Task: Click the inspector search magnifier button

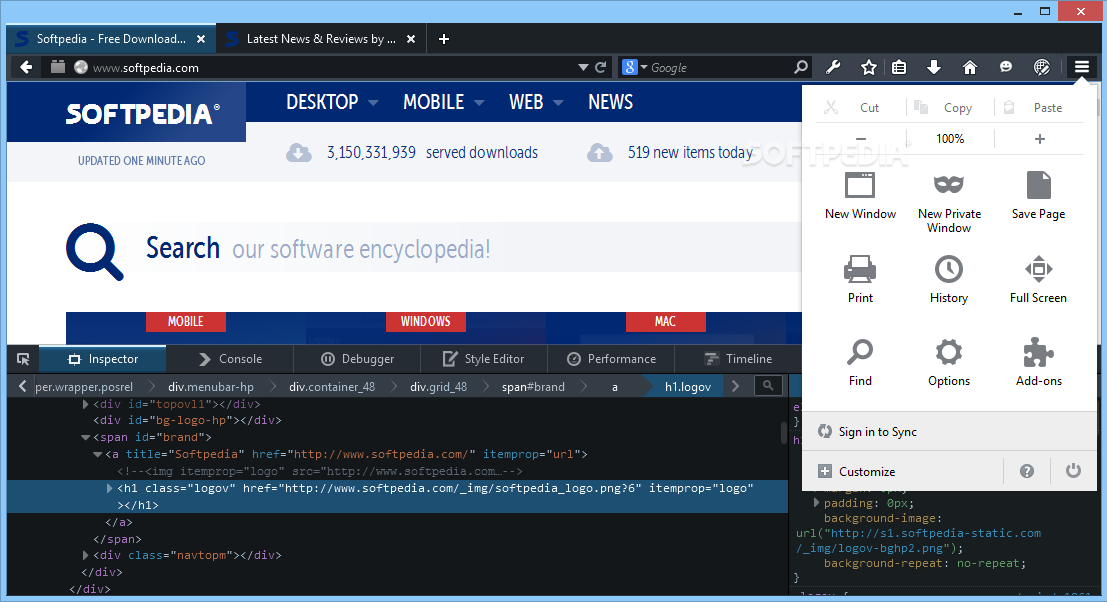Action: click(x=768, y=385)
